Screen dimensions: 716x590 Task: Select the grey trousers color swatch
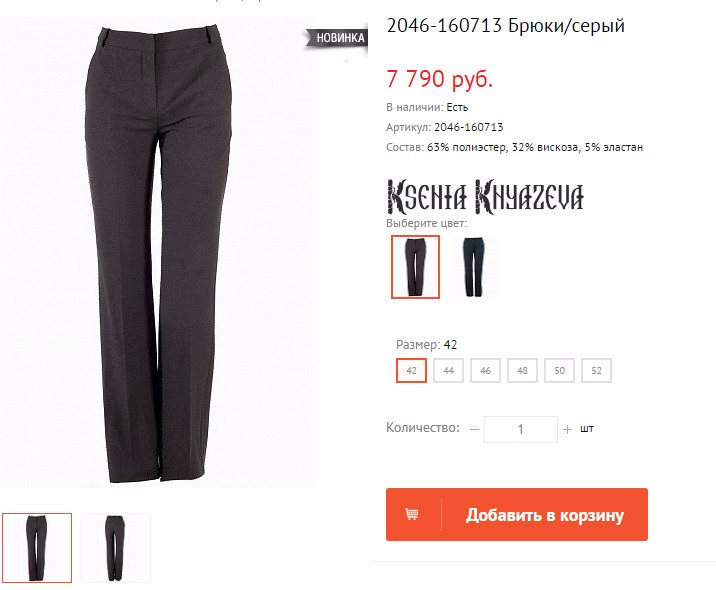click(x=415, y=267)
